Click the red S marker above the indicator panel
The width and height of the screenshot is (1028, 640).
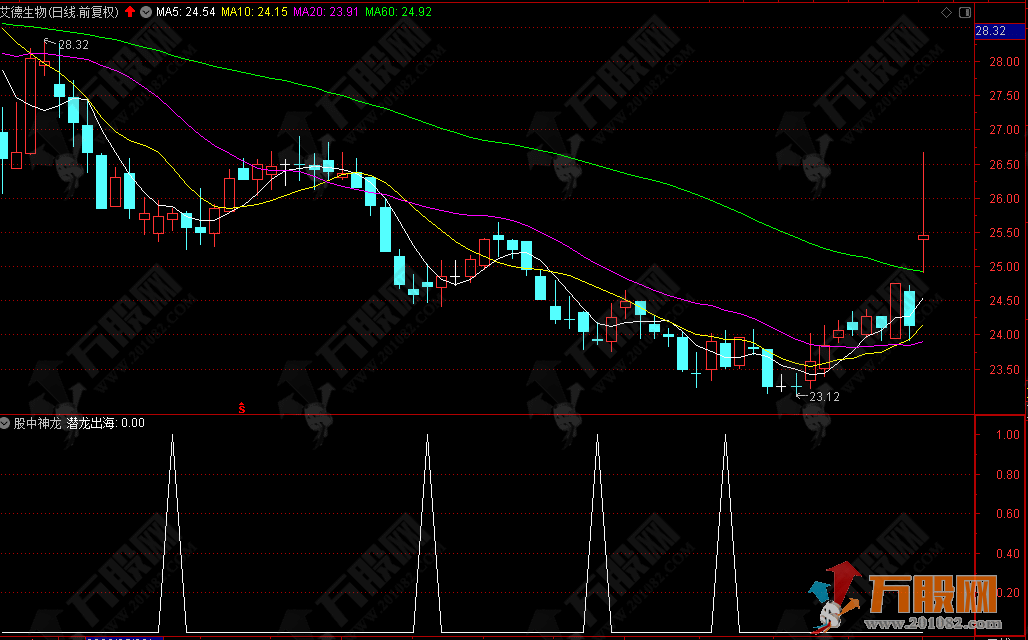(x=241, y=408)
